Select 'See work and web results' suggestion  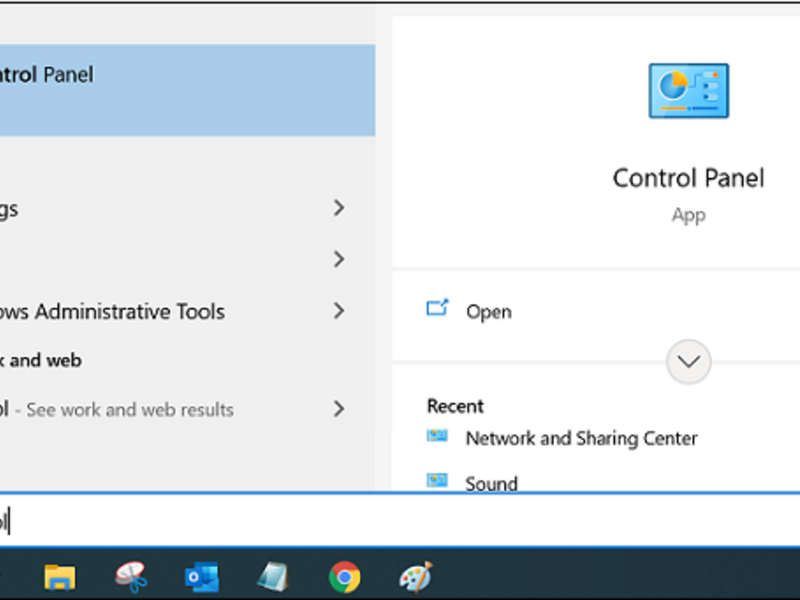coord(188,409)
